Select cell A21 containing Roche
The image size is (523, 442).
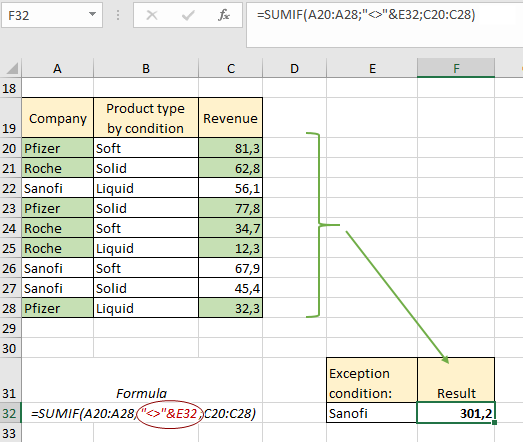(58, 168)
